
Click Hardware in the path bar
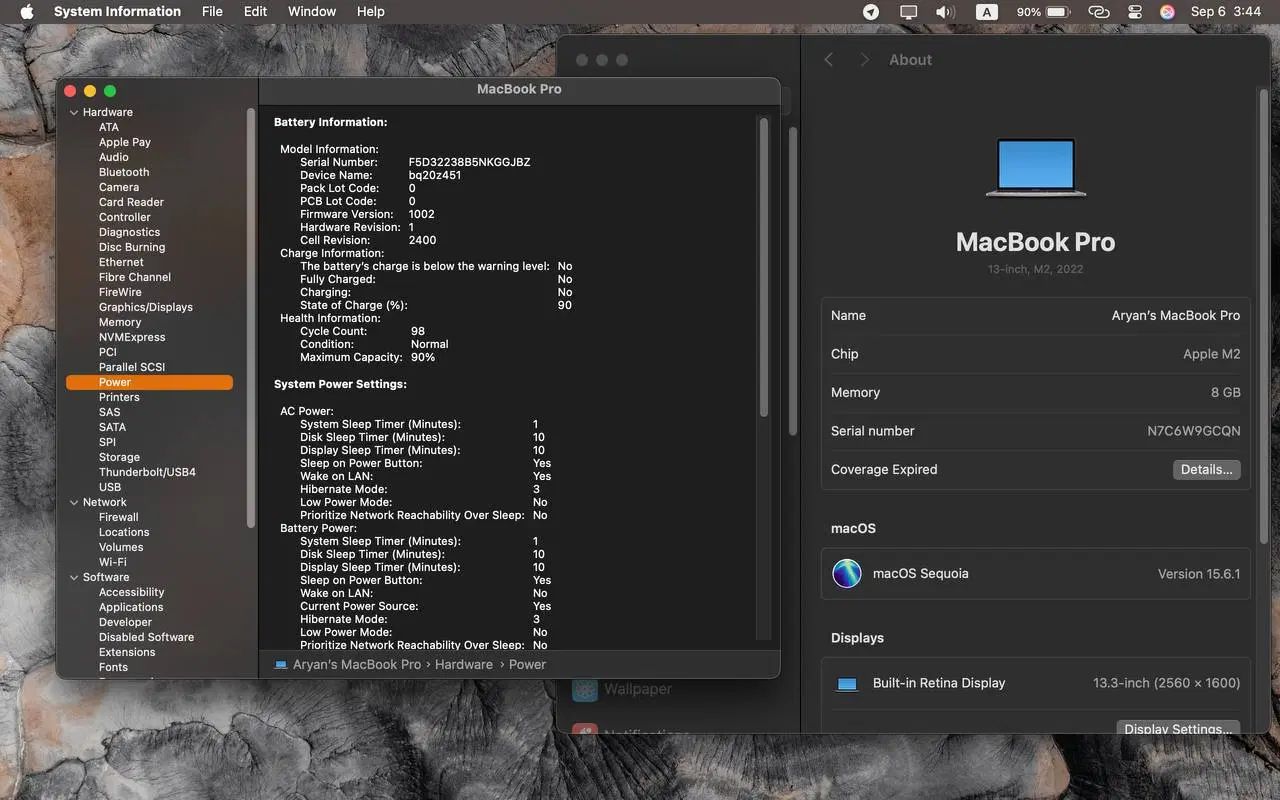click(464, 665)
